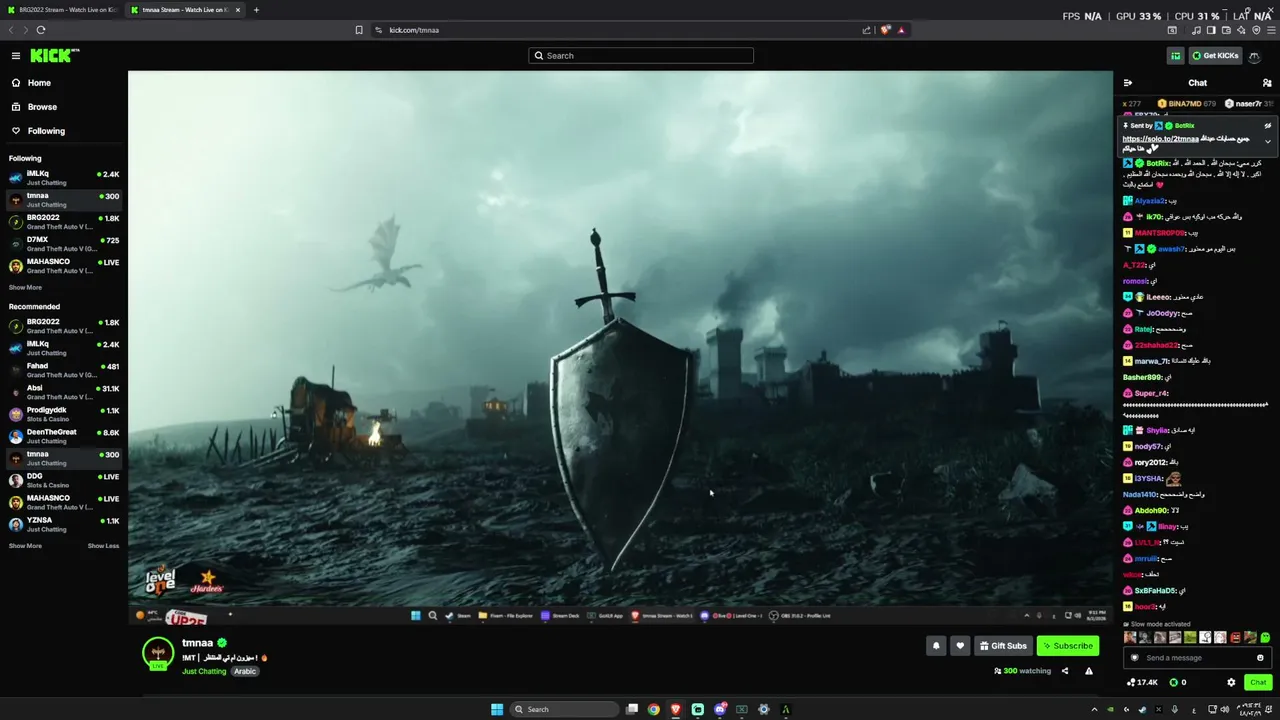
Task: Click the Gift Subs button
Action: pos(1003,646)
